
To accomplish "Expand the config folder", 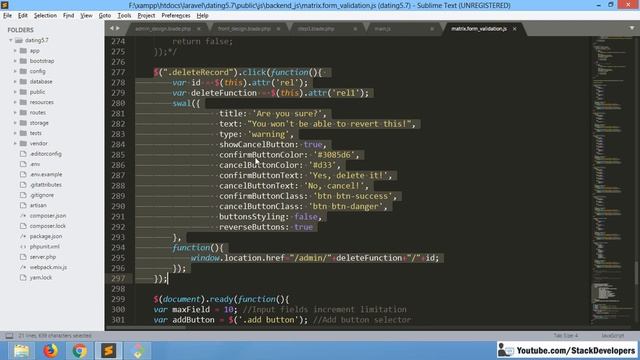I will pyautogui.click(x=15, y=71).
